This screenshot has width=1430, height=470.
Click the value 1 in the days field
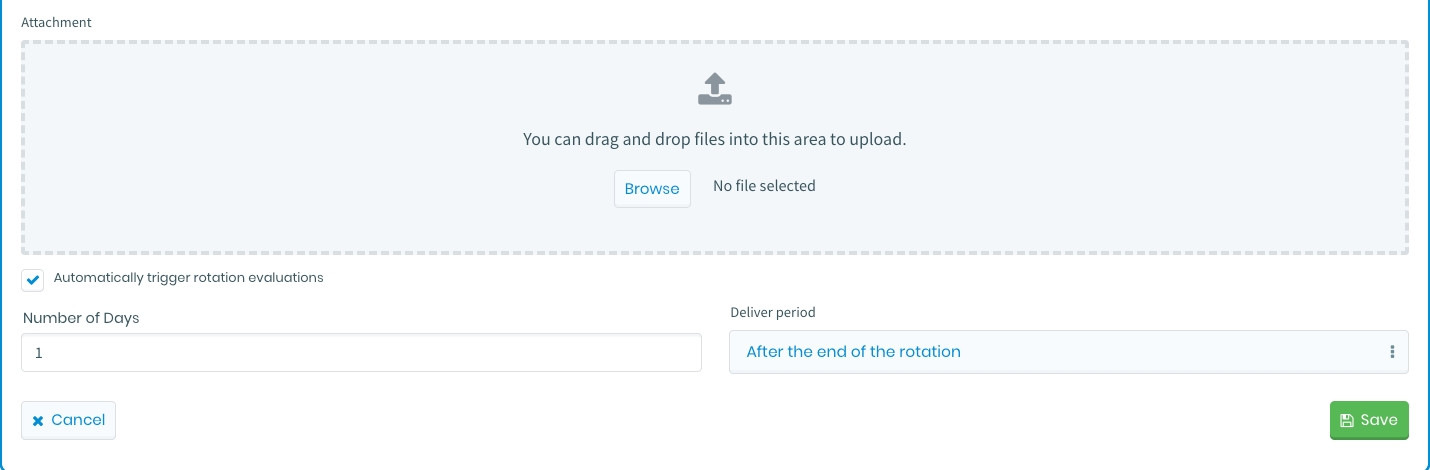39,353
